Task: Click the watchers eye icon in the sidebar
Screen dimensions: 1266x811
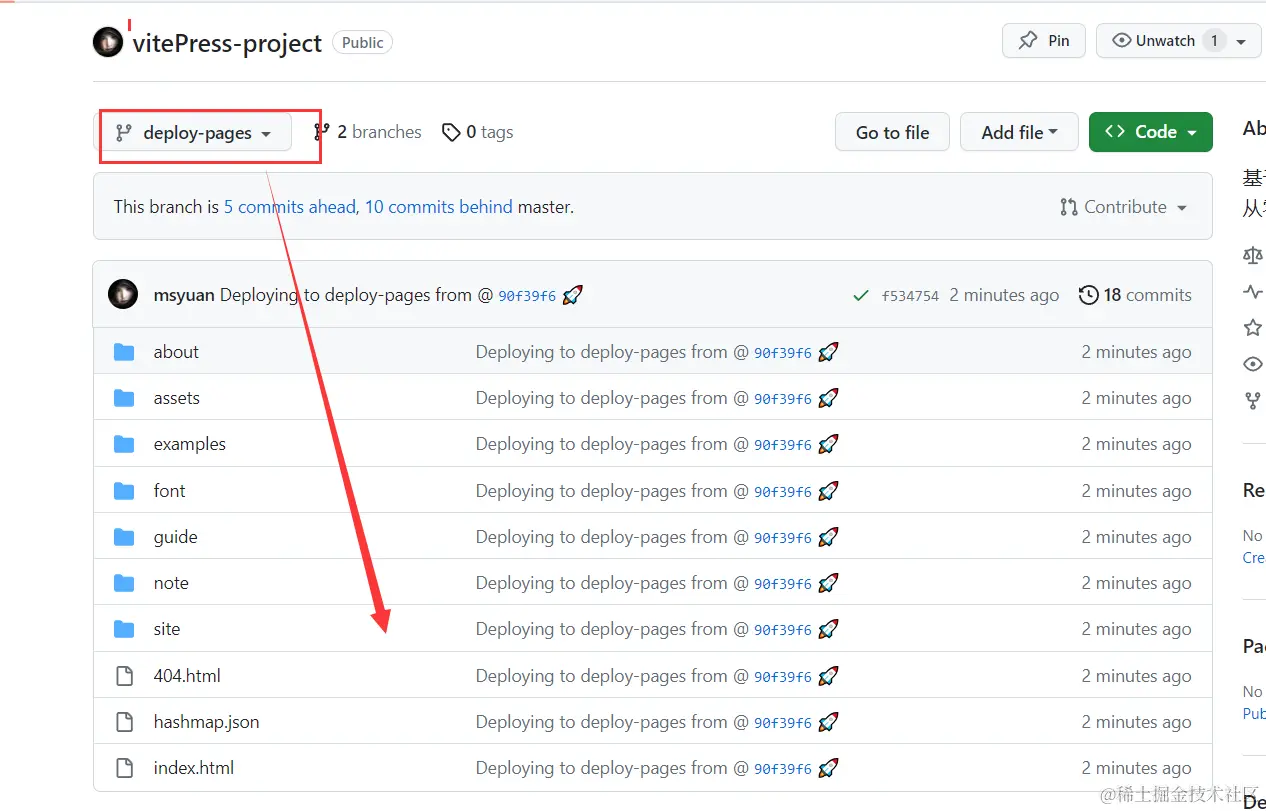Action: 1252,364
